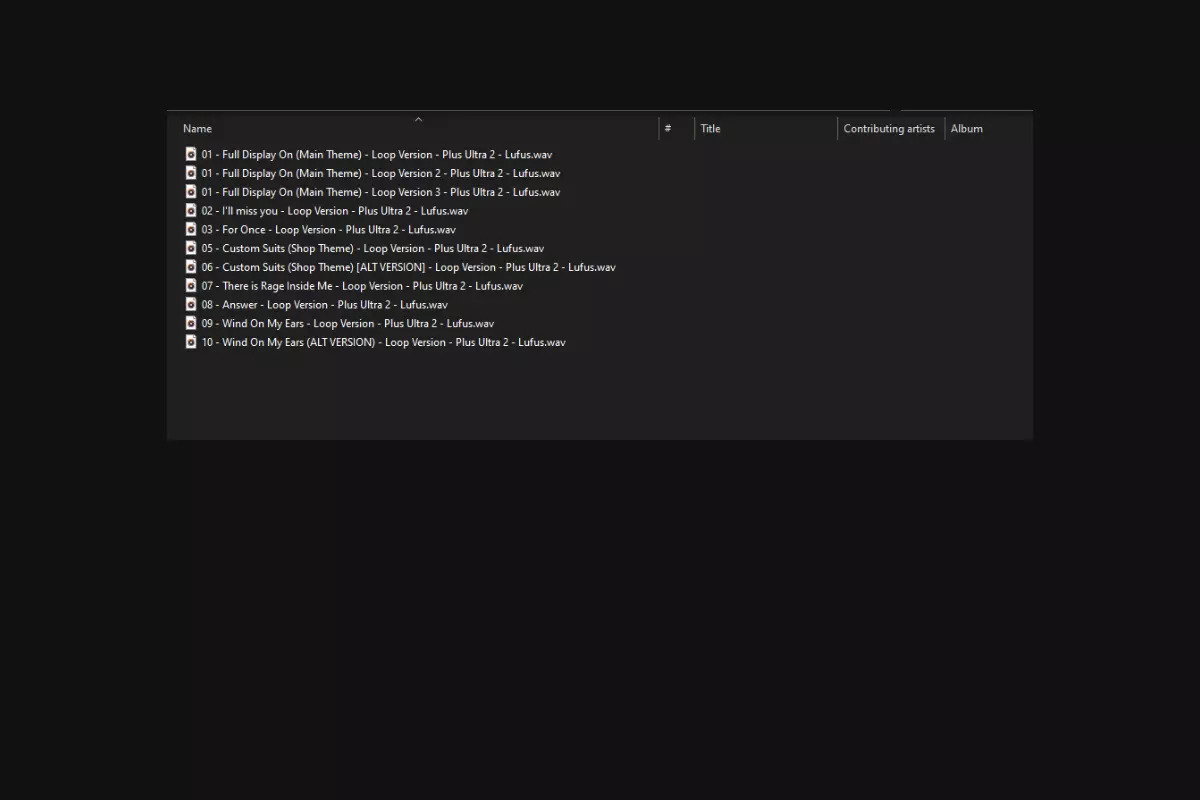This screenshot has width=1200, height=800.
Task: Select file name 01 - Full Display On Loop Version - Plus Ultra 2
Action: pos(377,154)
